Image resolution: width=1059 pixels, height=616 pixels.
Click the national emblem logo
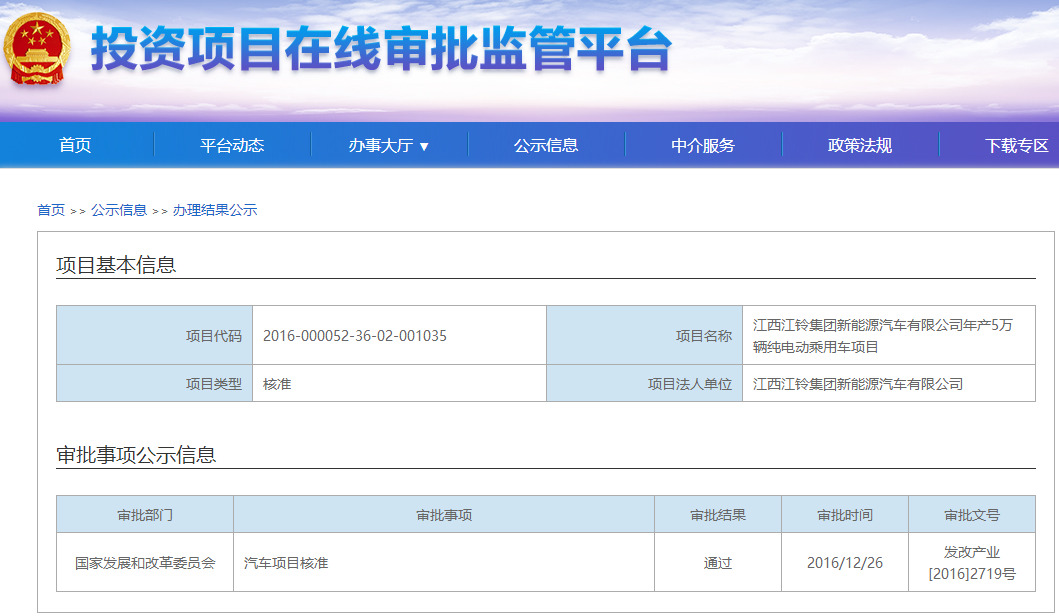36,48
